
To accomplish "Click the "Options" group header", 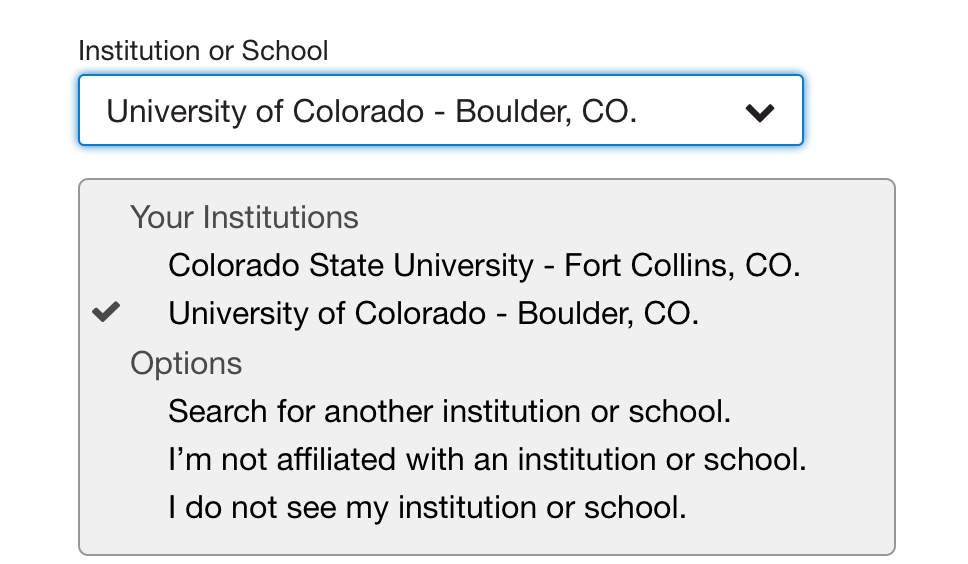I will pos(186,363).
